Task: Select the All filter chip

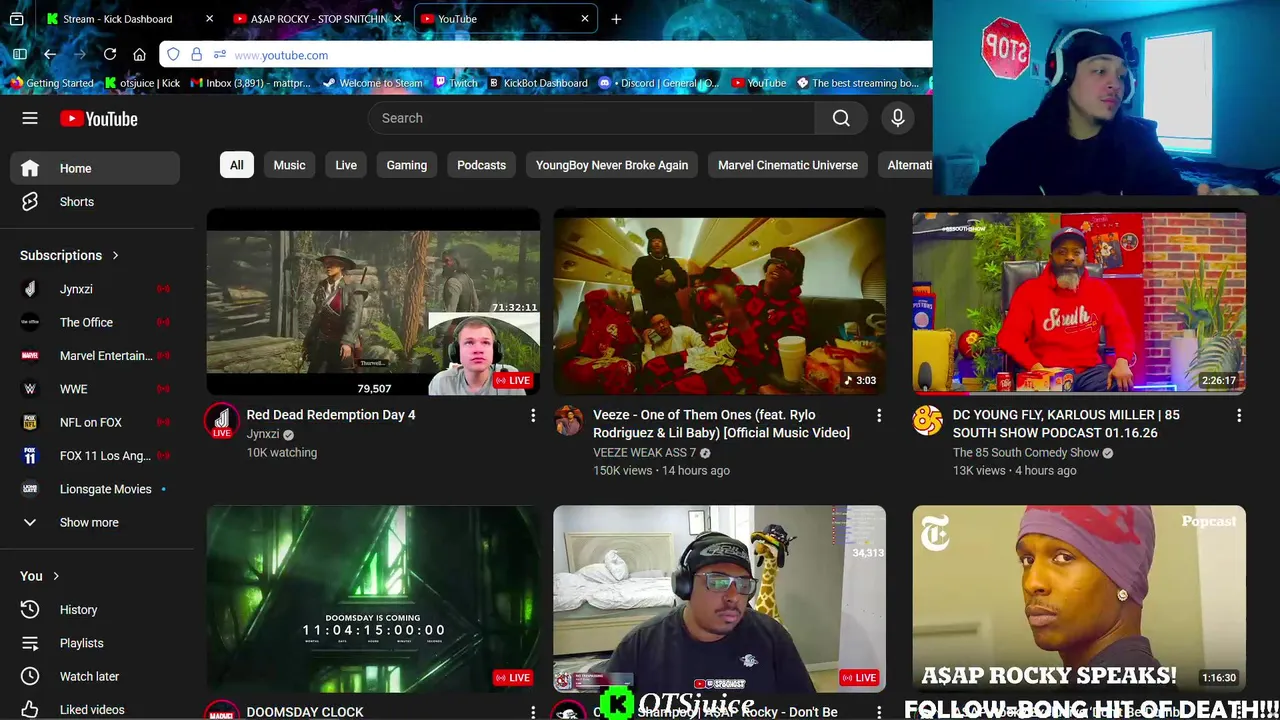Action: (x=237, y=165)
